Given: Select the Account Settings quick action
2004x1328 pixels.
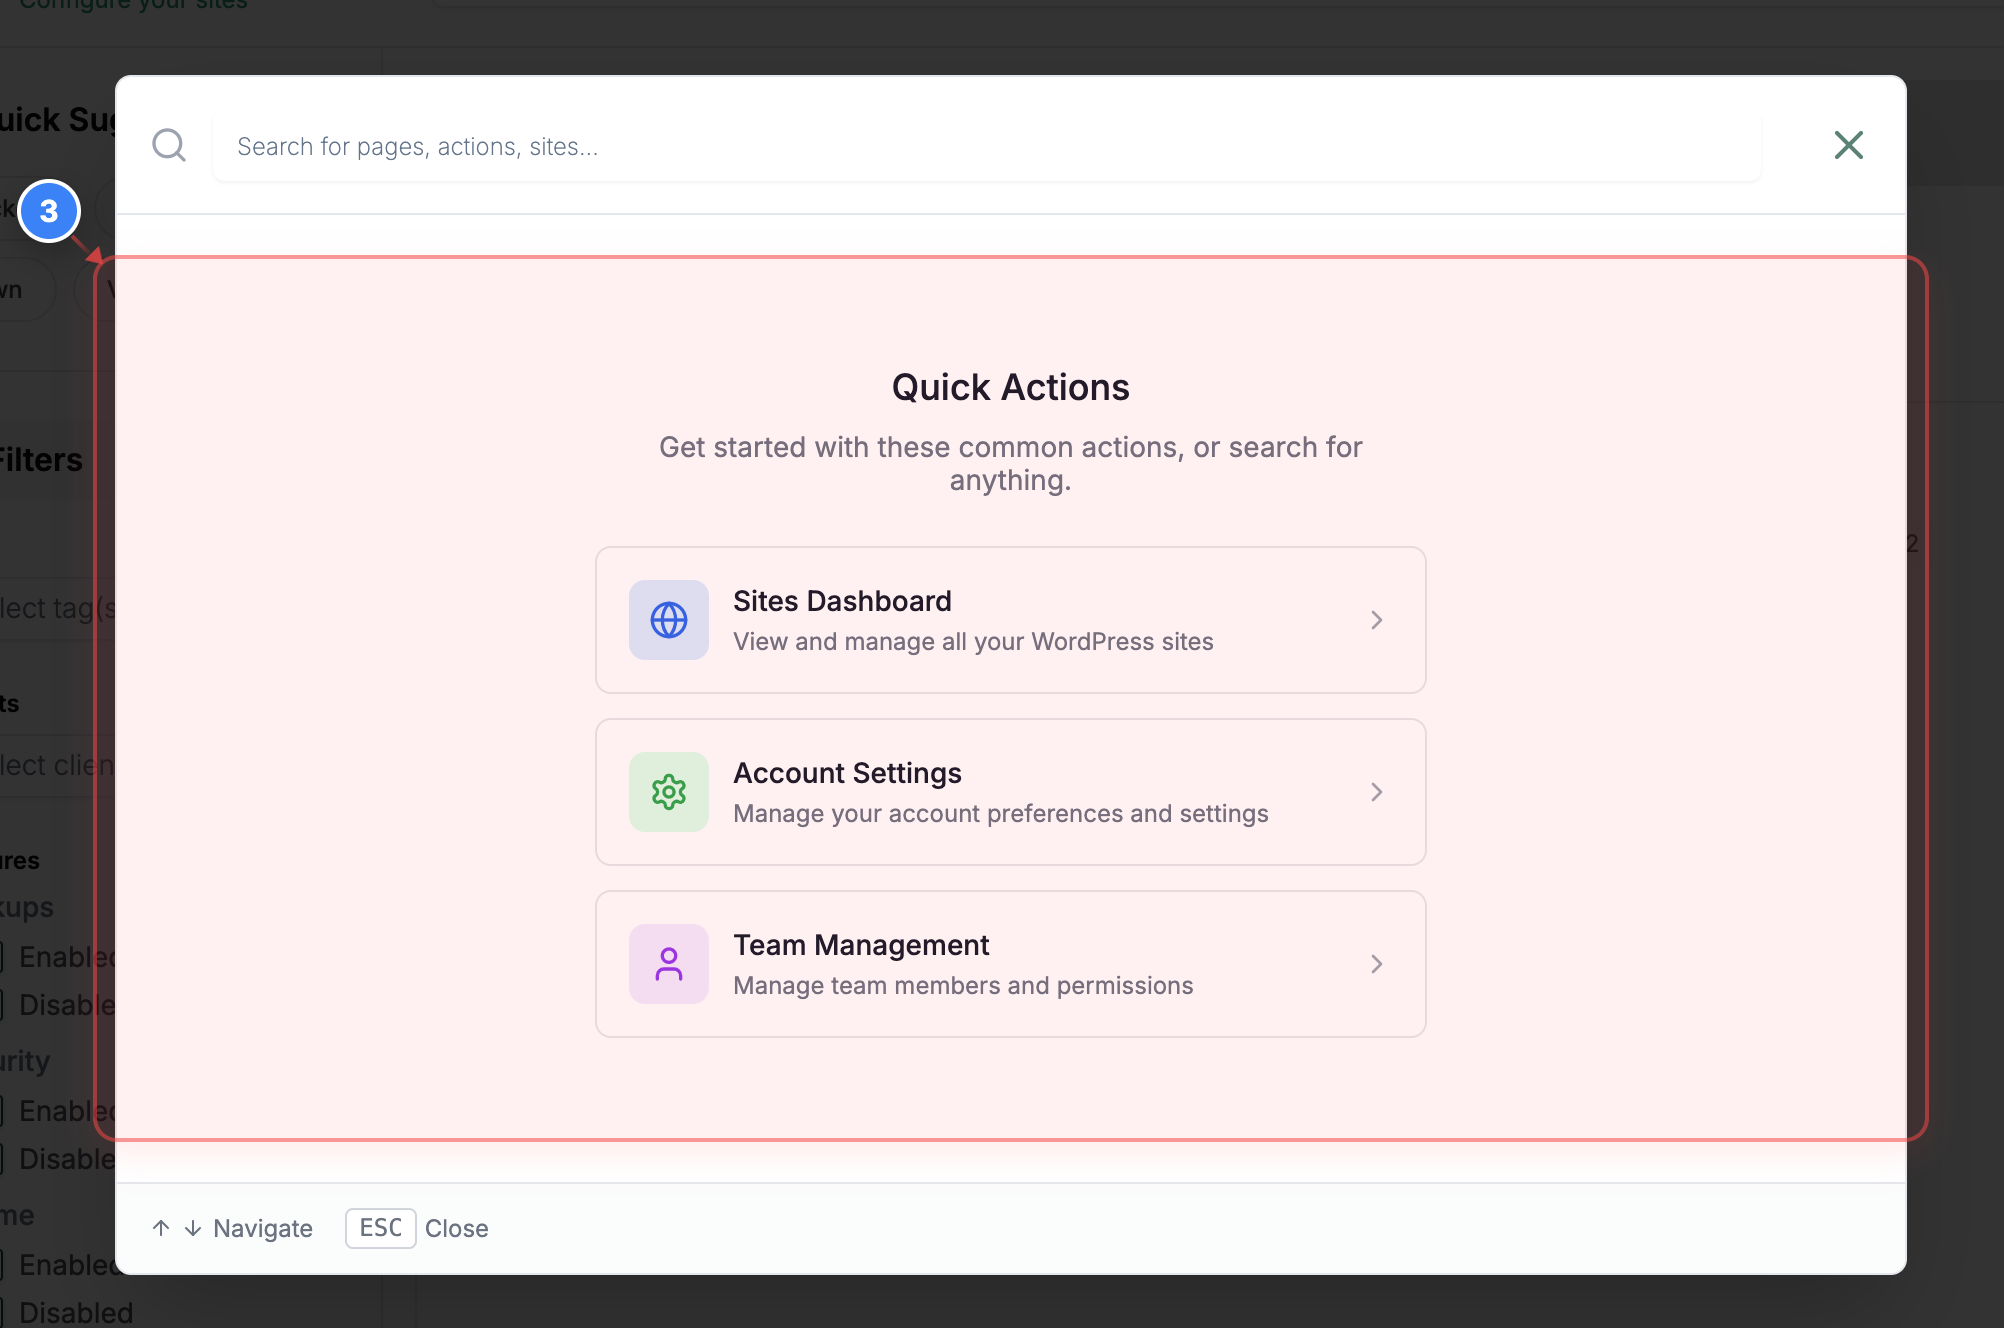Looking at the screenshot, I should point(1010,792).
